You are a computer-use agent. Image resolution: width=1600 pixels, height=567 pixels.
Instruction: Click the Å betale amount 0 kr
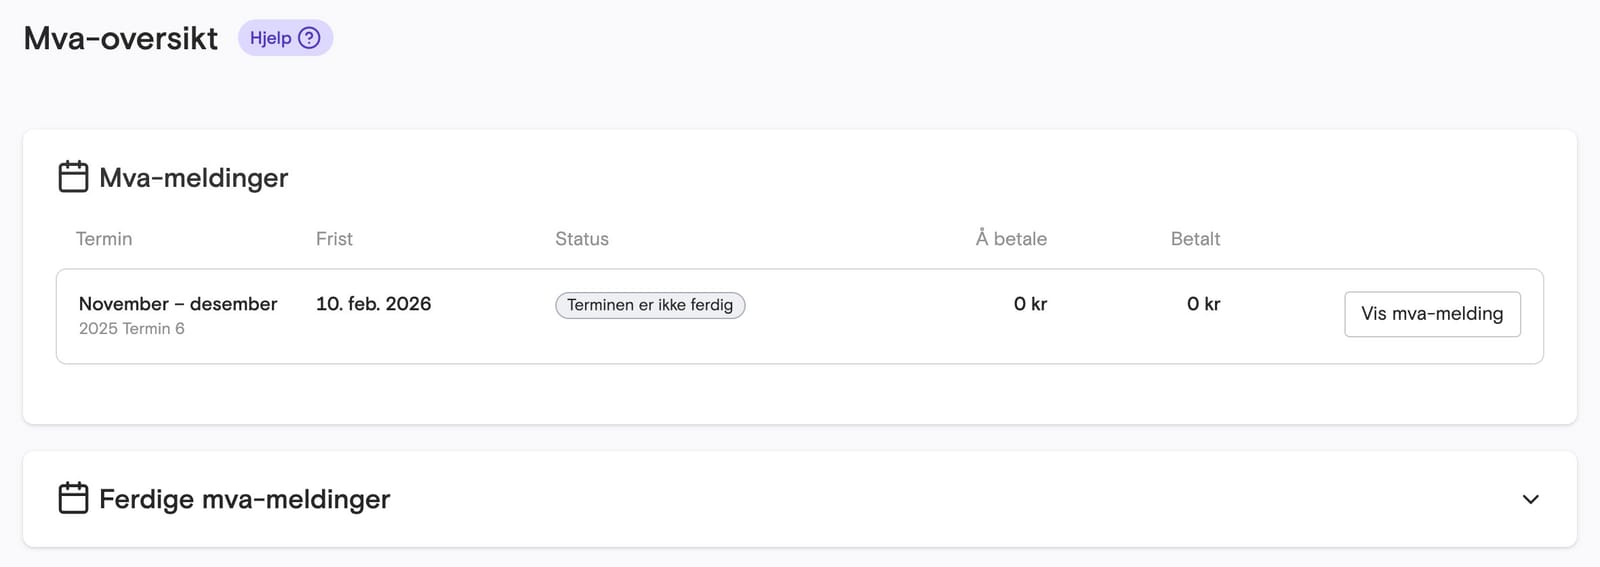pos(1030,304)
